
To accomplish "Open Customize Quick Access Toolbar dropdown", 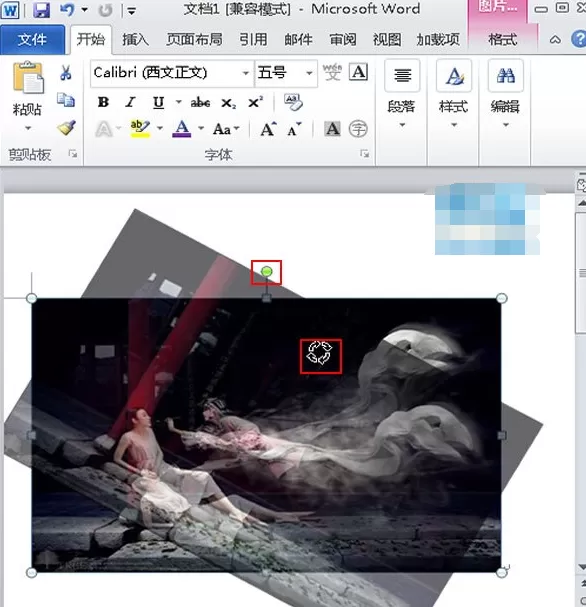I will [132, 11].
